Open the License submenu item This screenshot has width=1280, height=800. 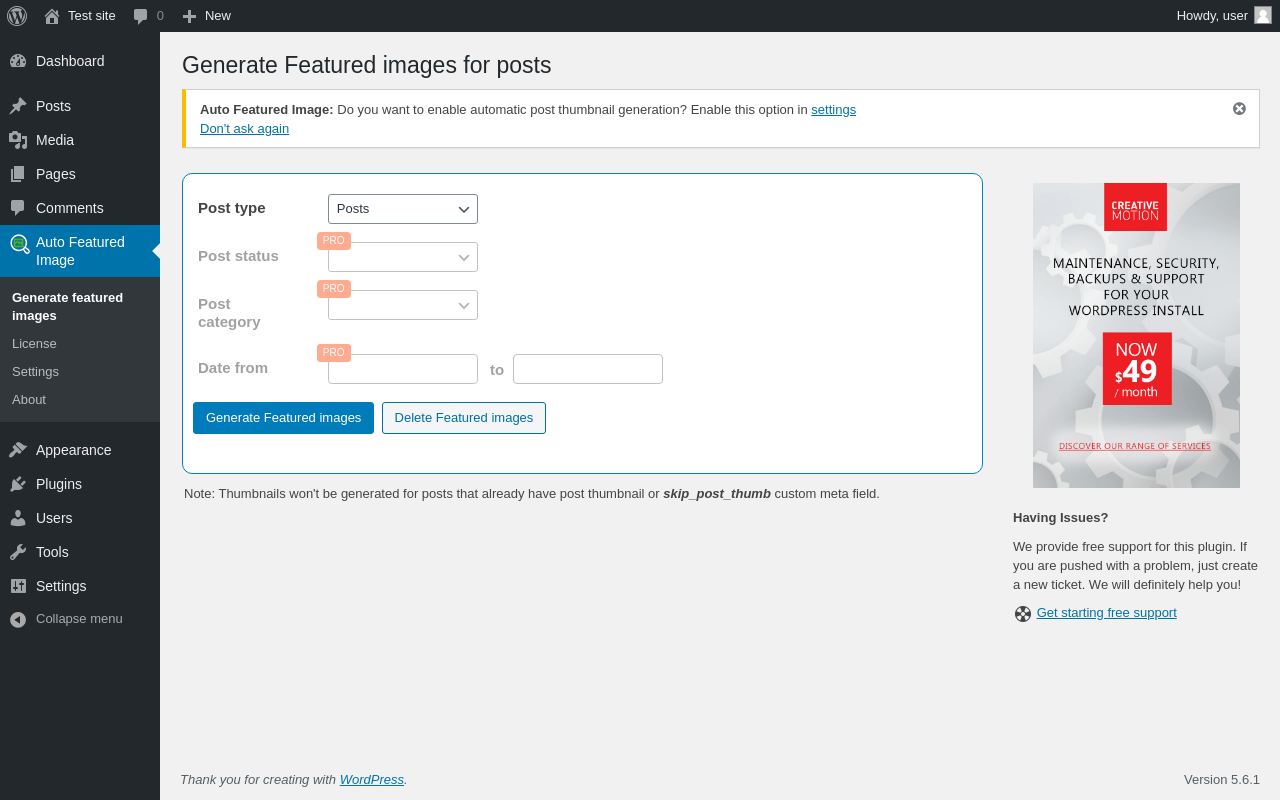[34, 344]
